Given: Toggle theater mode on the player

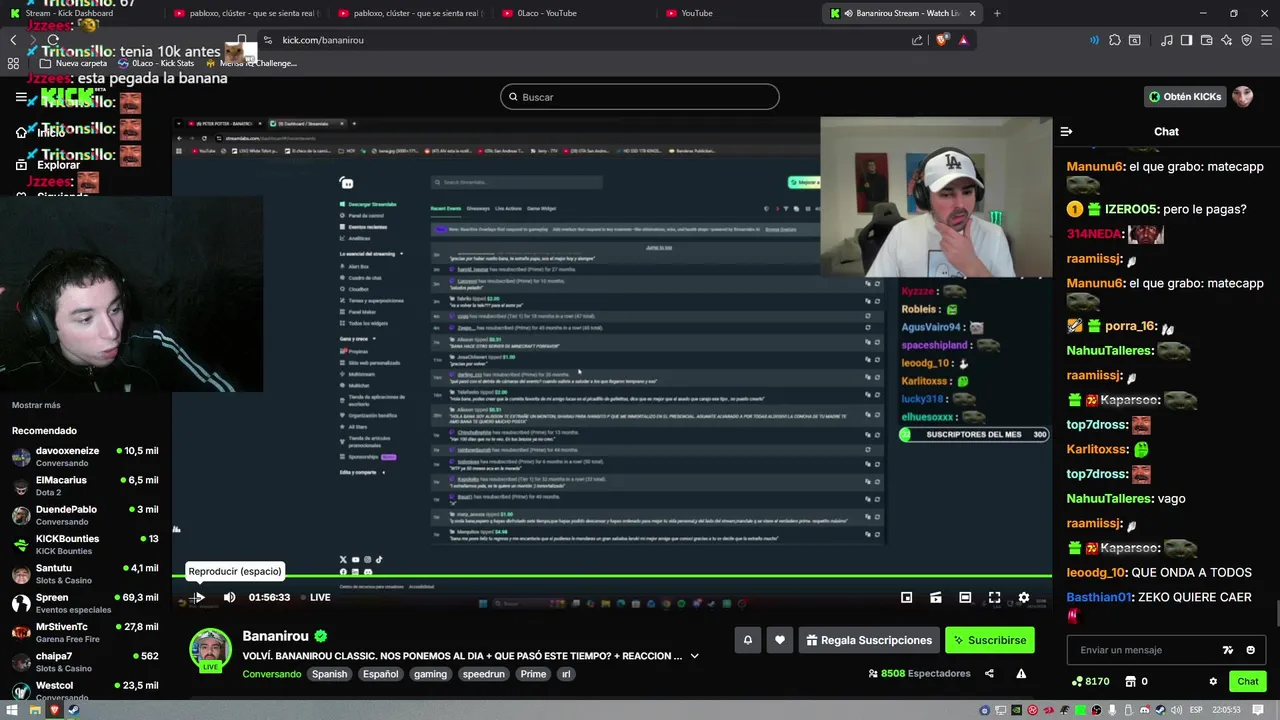Looking at the screenshot, I should (x=965, y=597).
